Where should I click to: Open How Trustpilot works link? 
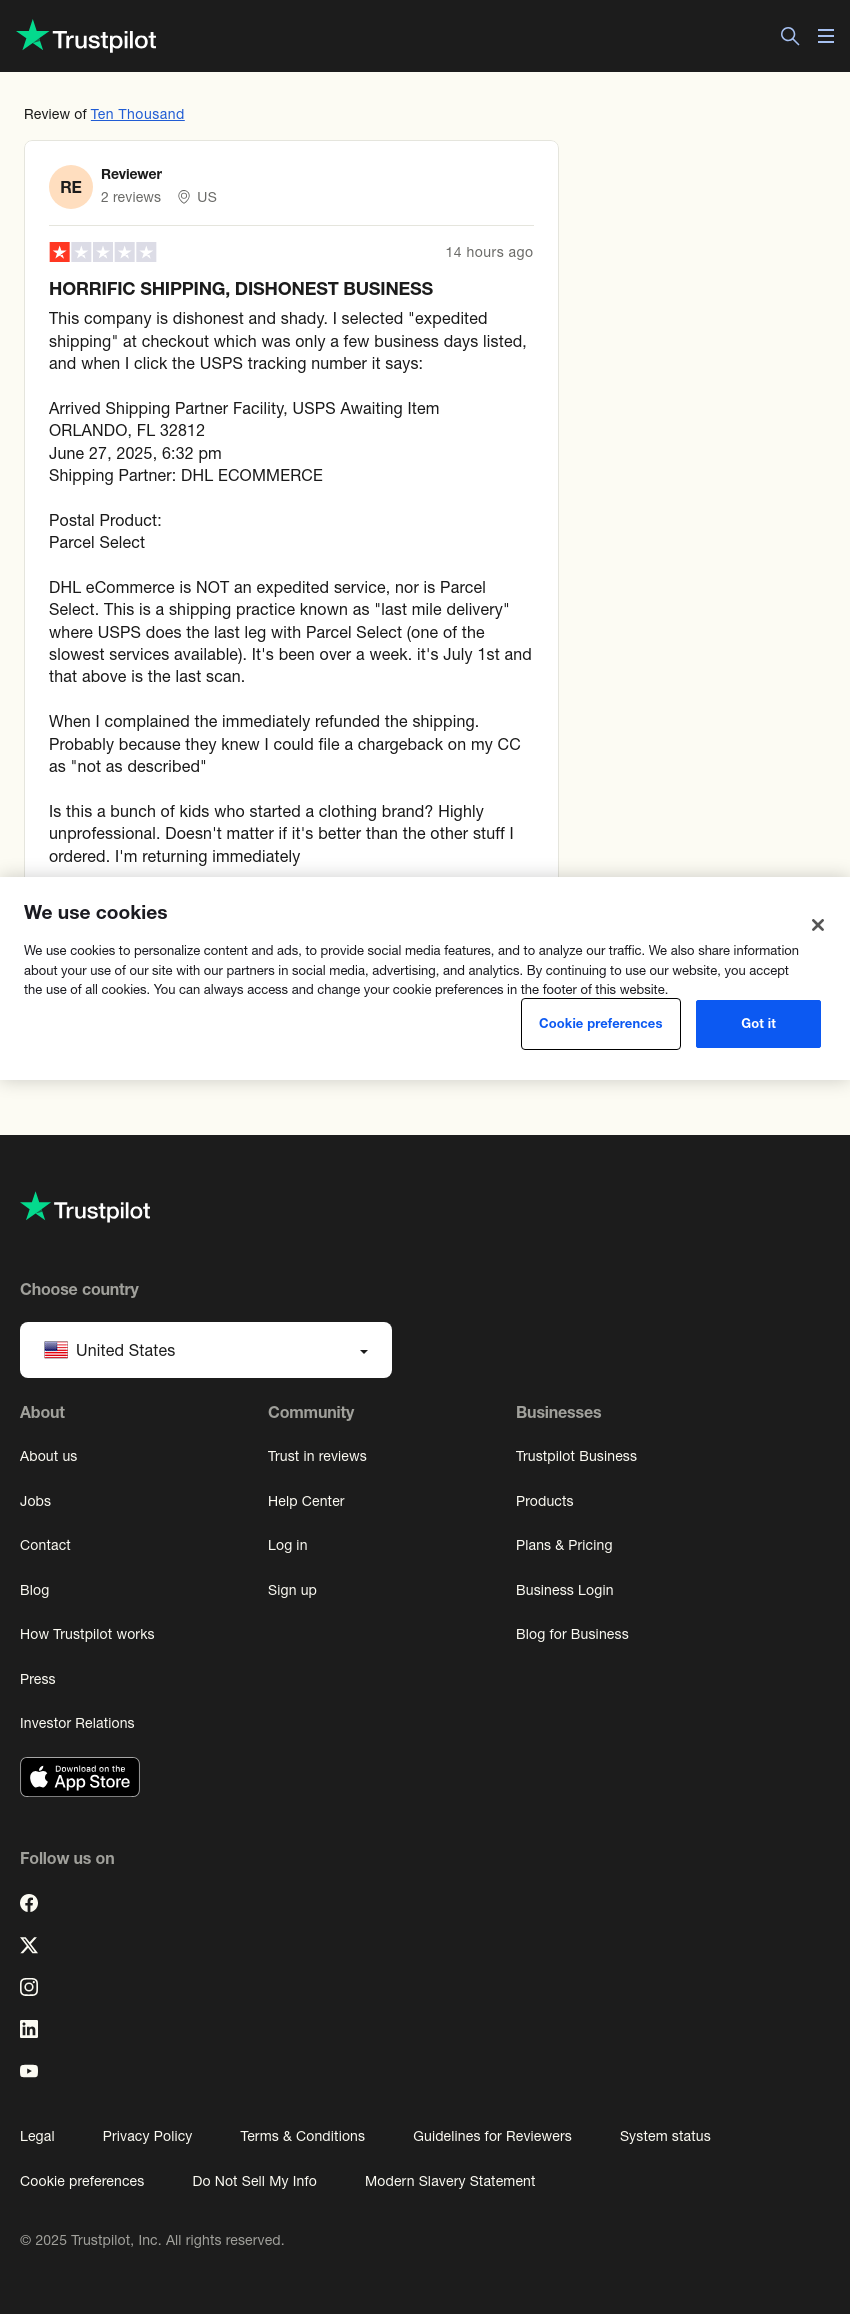[87, 1634]
